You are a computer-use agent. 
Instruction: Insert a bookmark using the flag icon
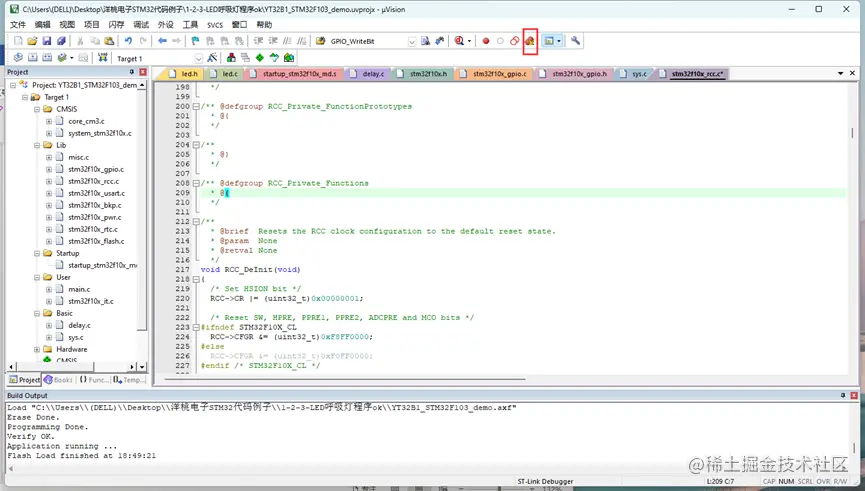point(195,41)
